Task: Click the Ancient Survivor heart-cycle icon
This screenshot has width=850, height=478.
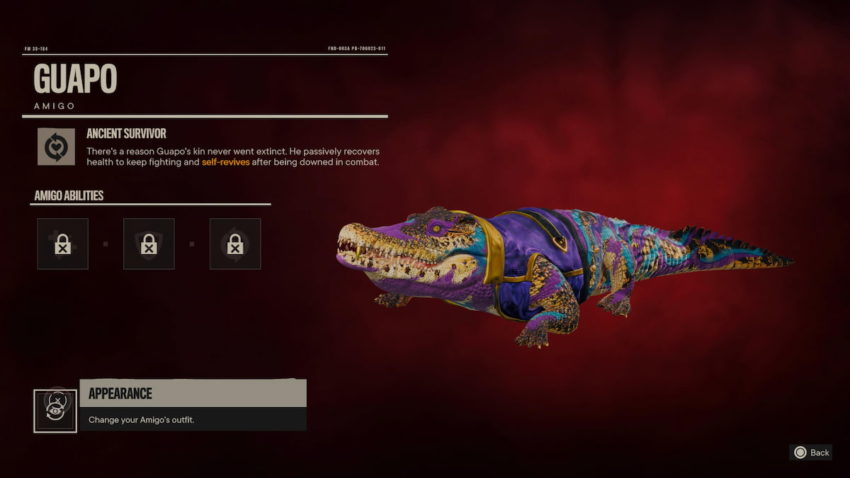Action: (56, 147)
